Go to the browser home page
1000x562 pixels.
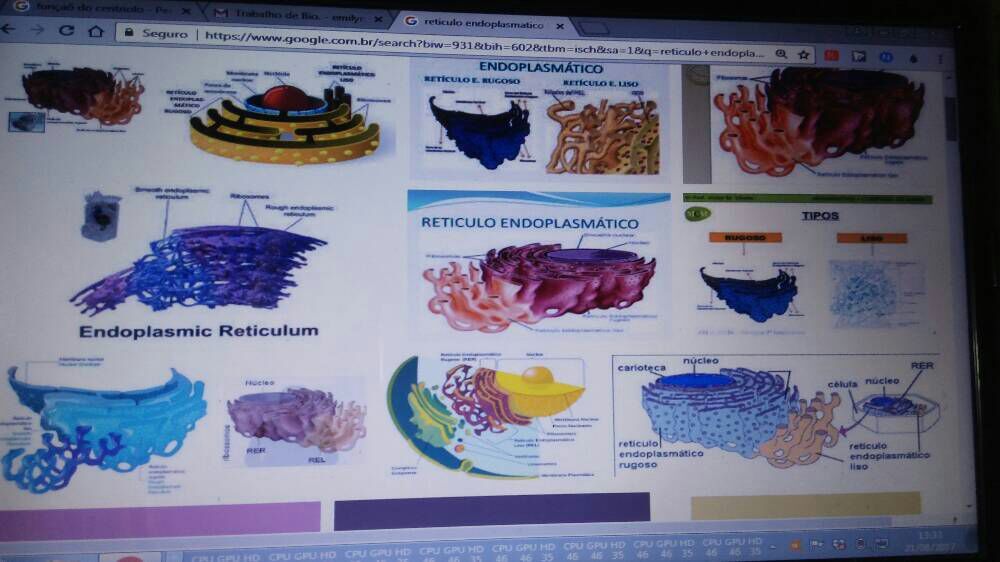tap(96, 31)
